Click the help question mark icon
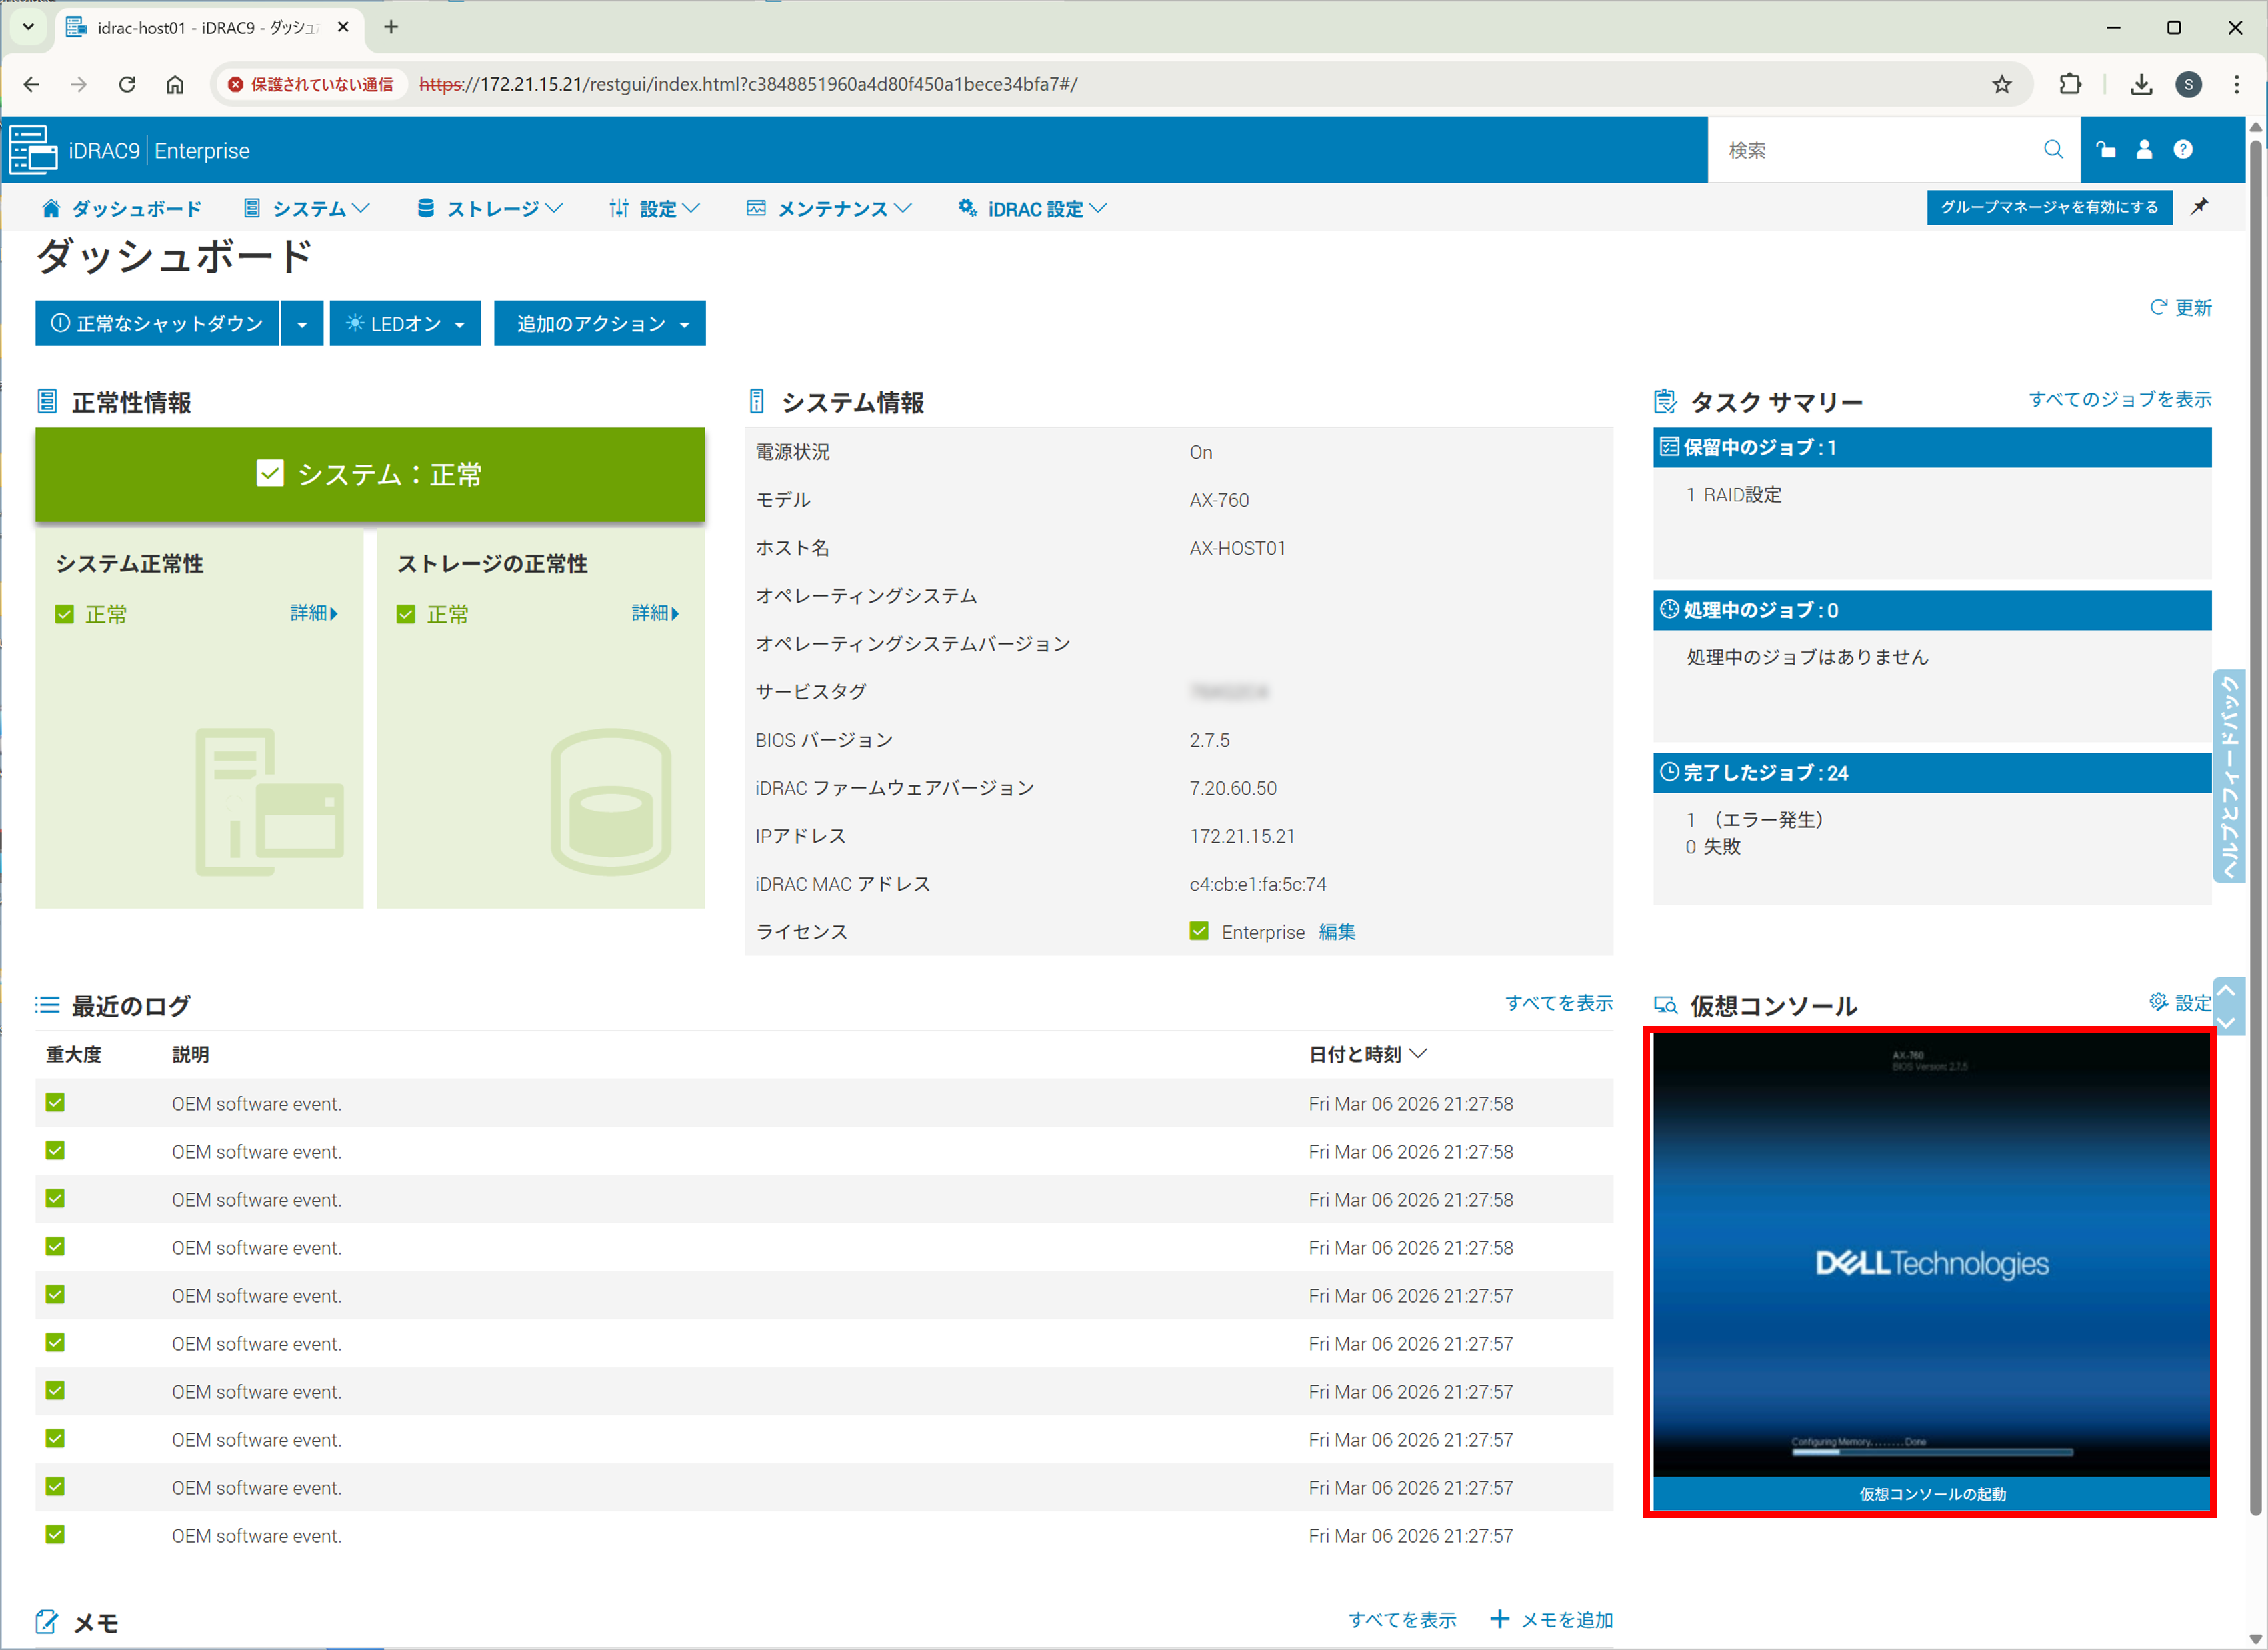This screenshot has height=1650, width=2268. pos(2183,150)
